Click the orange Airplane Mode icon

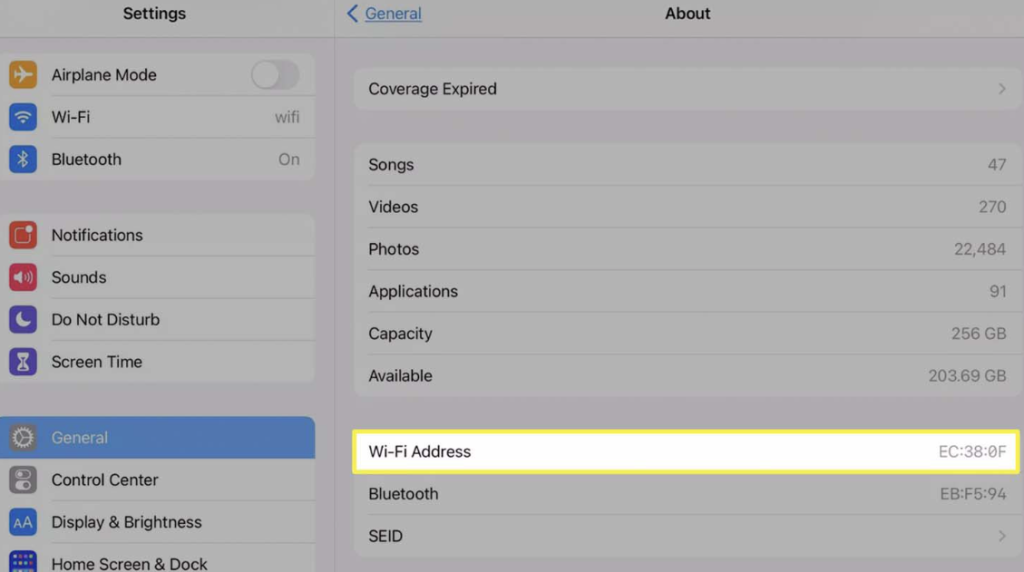point(23,75)
